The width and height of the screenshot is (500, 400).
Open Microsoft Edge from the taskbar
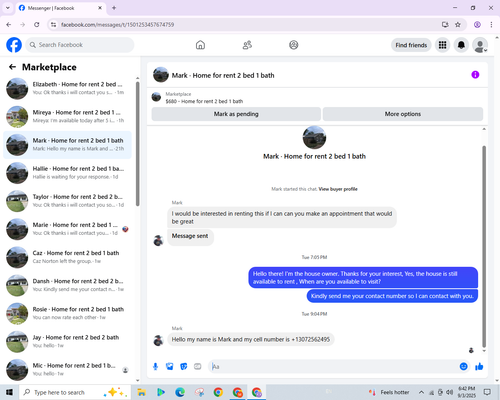click(180, 392)
